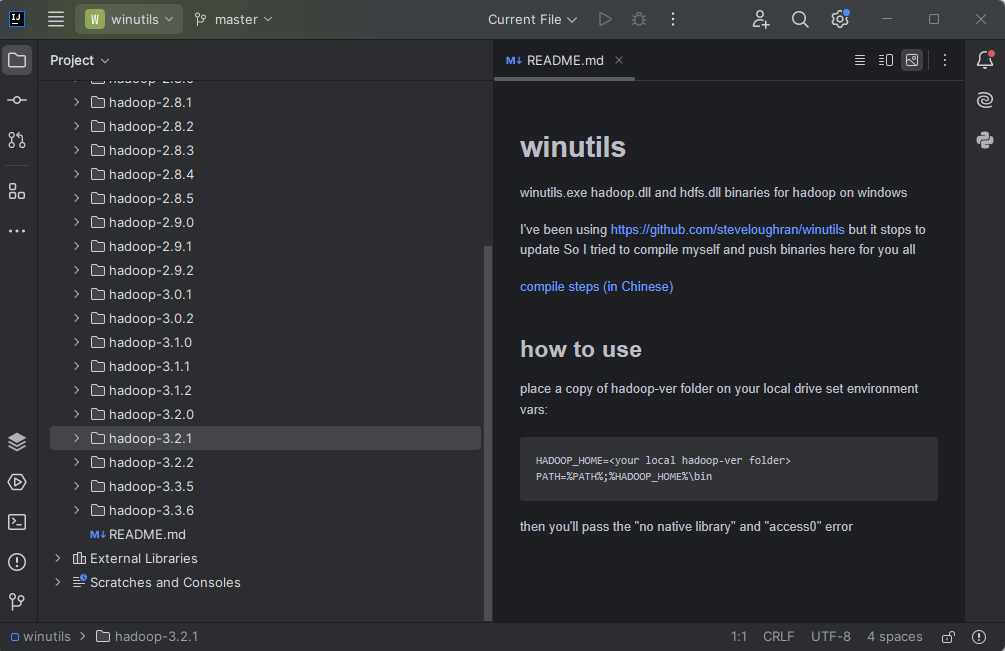Image resolution: width=1005 pixels, height=651 pixels.
Task: Open the Current File run configuration dropdown
Action: click(x=532, y=19)
